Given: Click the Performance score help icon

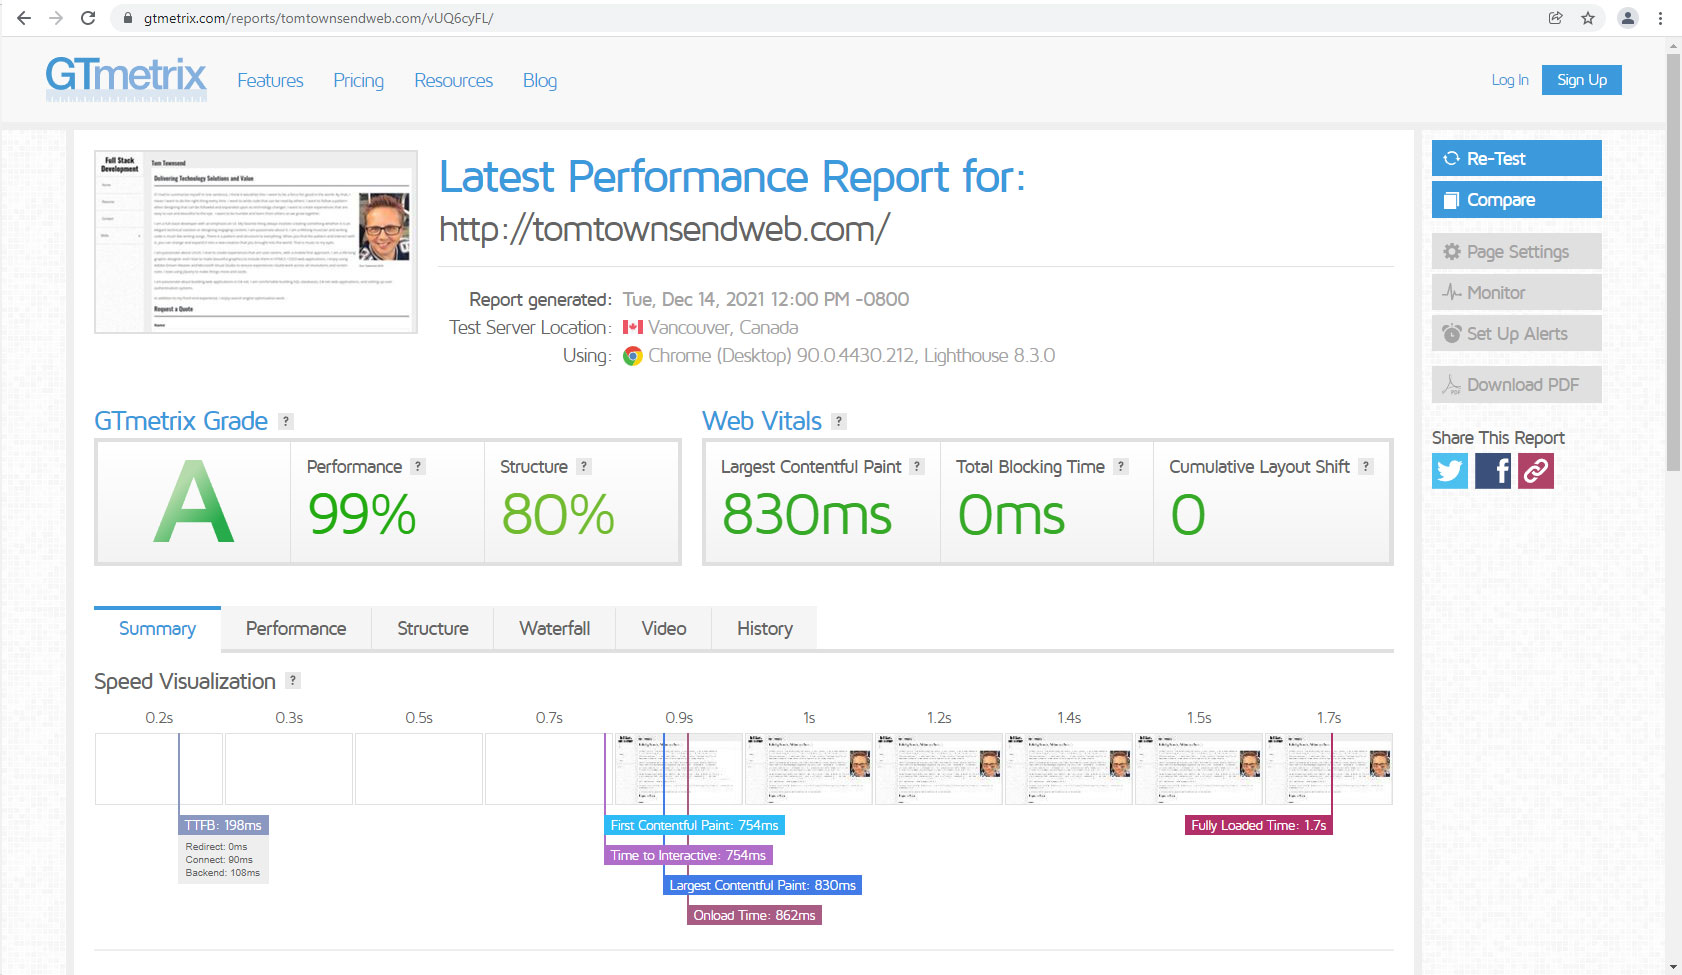Looking at the screenshot, I should [418, 466].
